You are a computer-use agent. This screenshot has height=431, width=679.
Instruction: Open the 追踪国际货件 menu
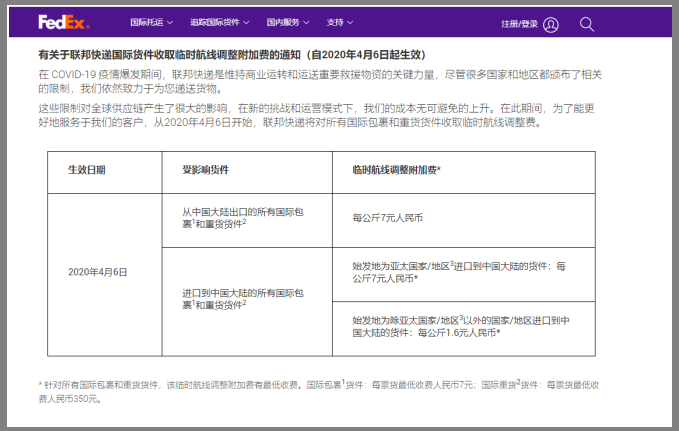tap(215, 22)
